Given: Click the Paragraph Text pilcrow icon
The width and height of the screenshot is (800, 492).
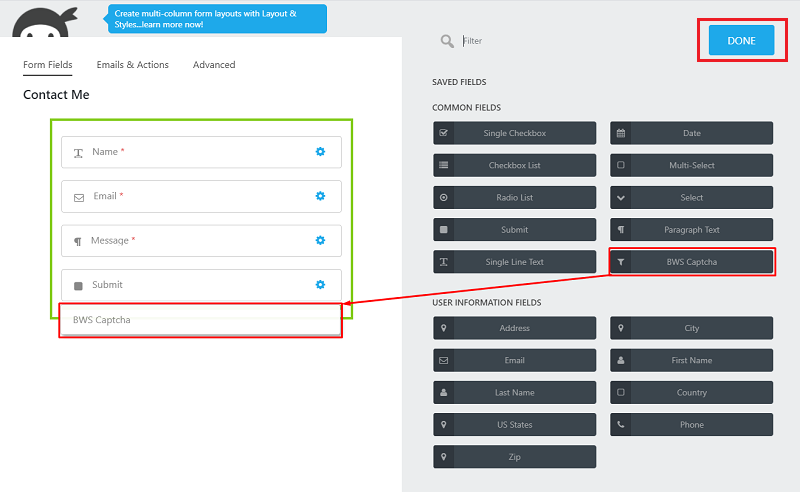Looking at the screenshot, I should pos(621,230).
